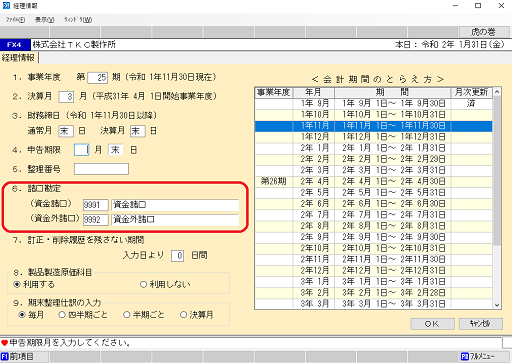This screenshot has height=363, width=512.
Task: Click the 事業年度 期 number field
Action: click(x=97, y=78)
